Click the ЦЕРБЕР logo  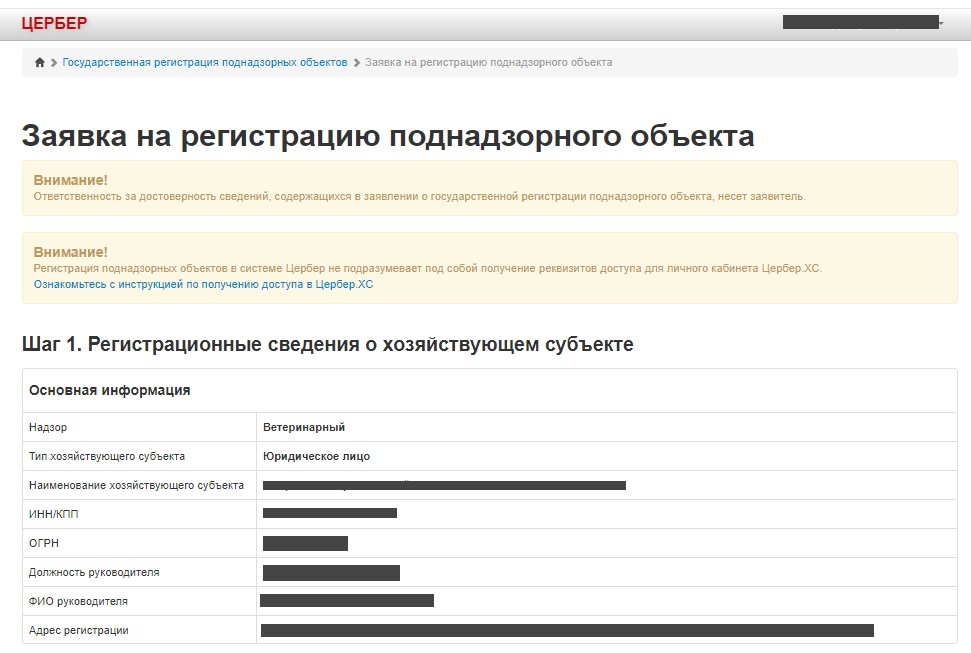click(54, 23)
